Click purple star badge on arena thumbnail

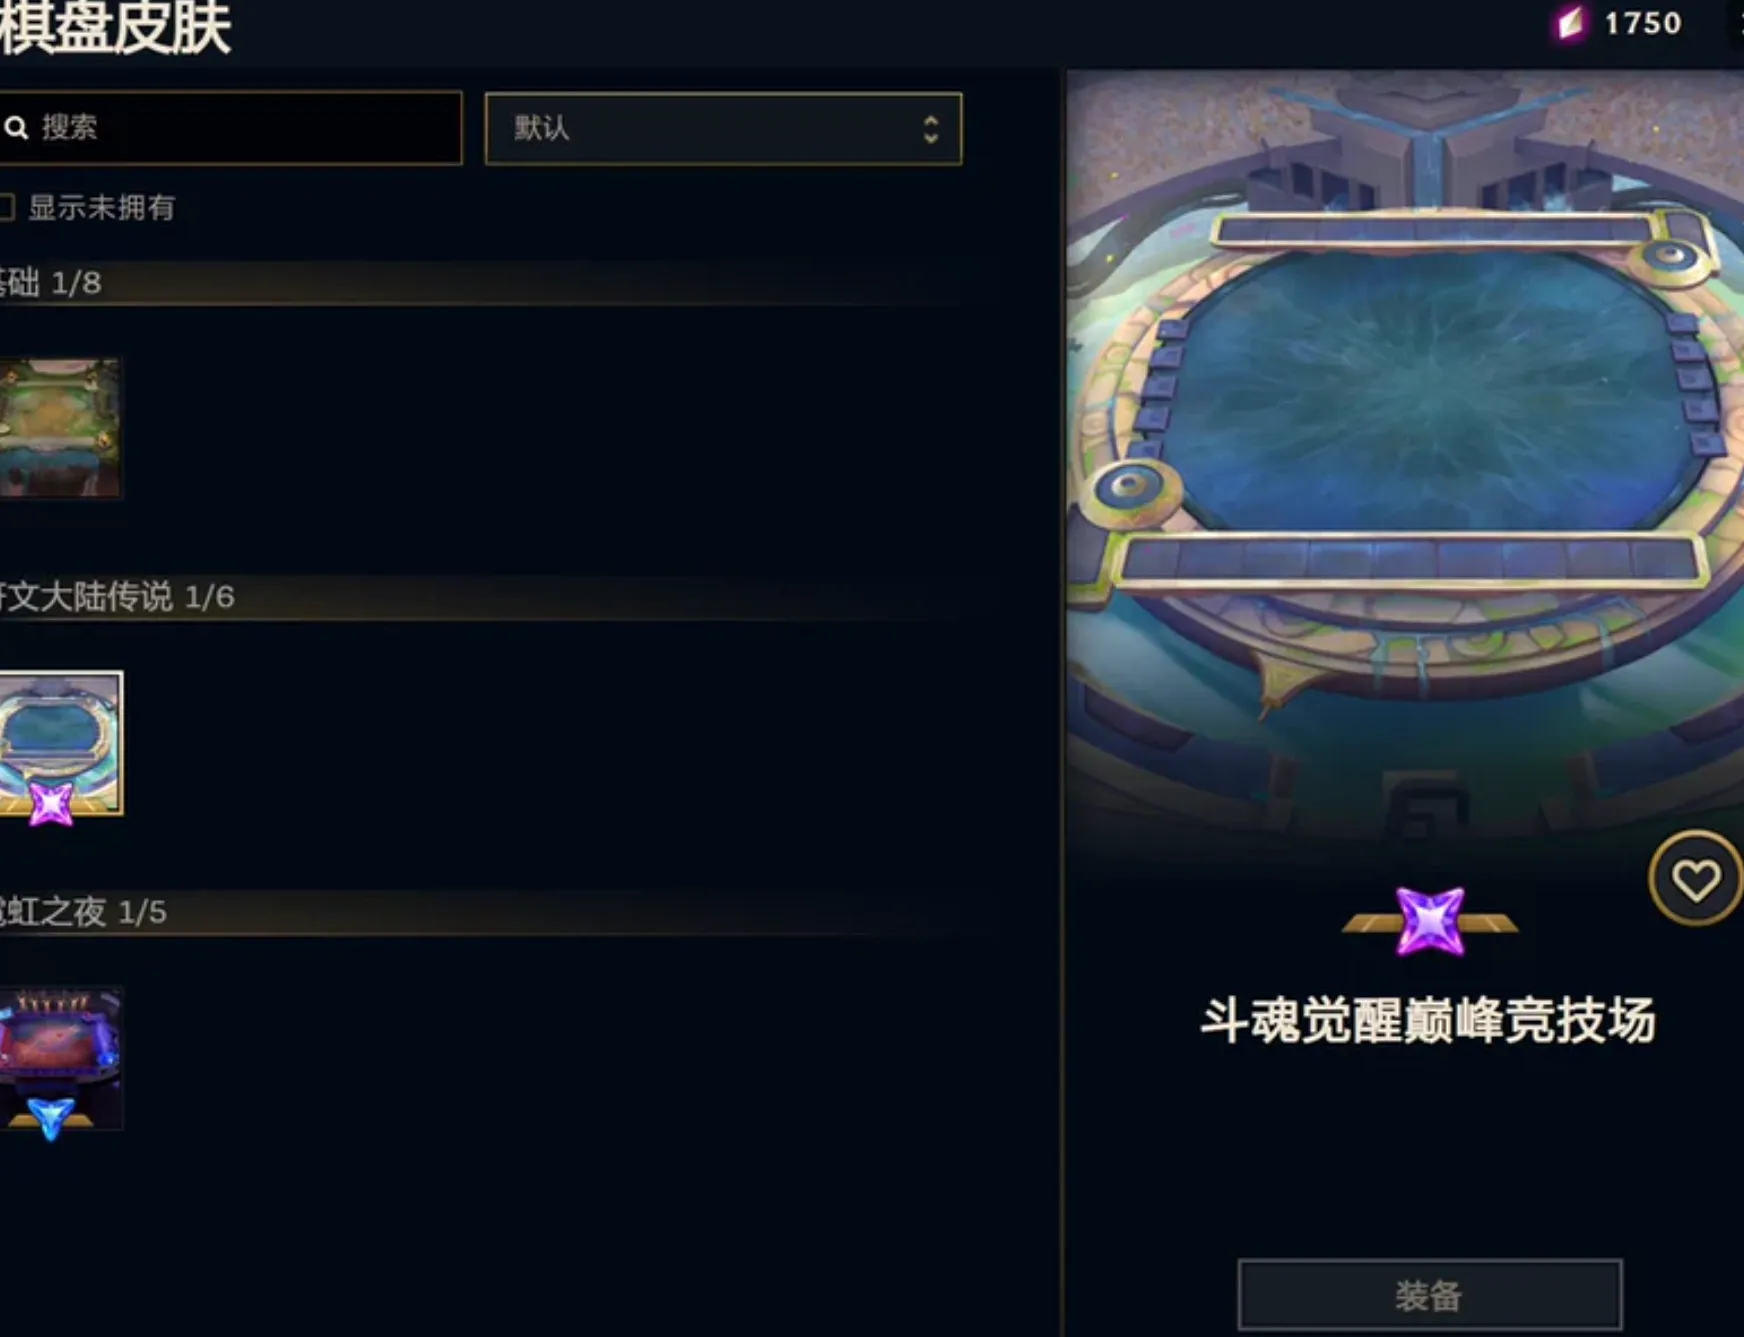pos(51,802)
